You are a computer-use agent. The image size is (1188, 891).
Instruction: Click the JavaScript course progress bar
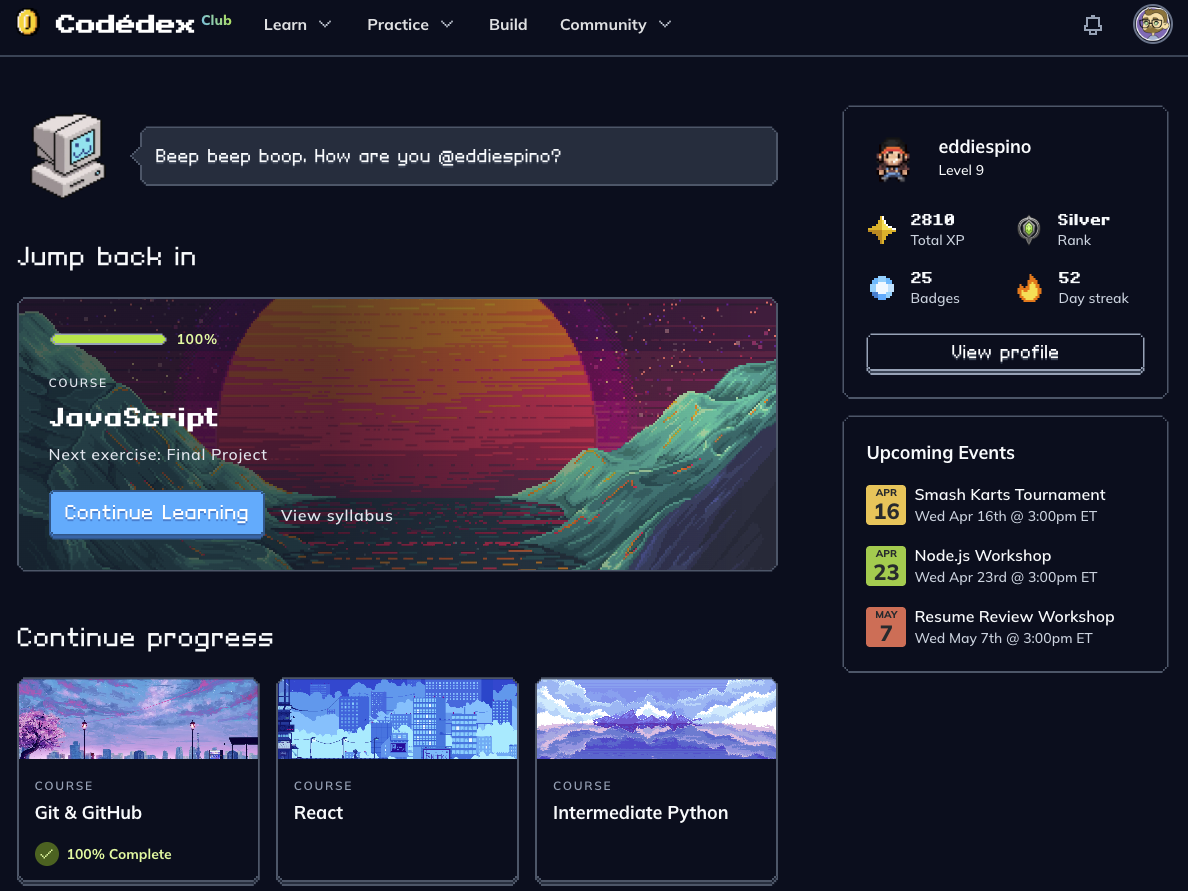[x=108, y=339]
